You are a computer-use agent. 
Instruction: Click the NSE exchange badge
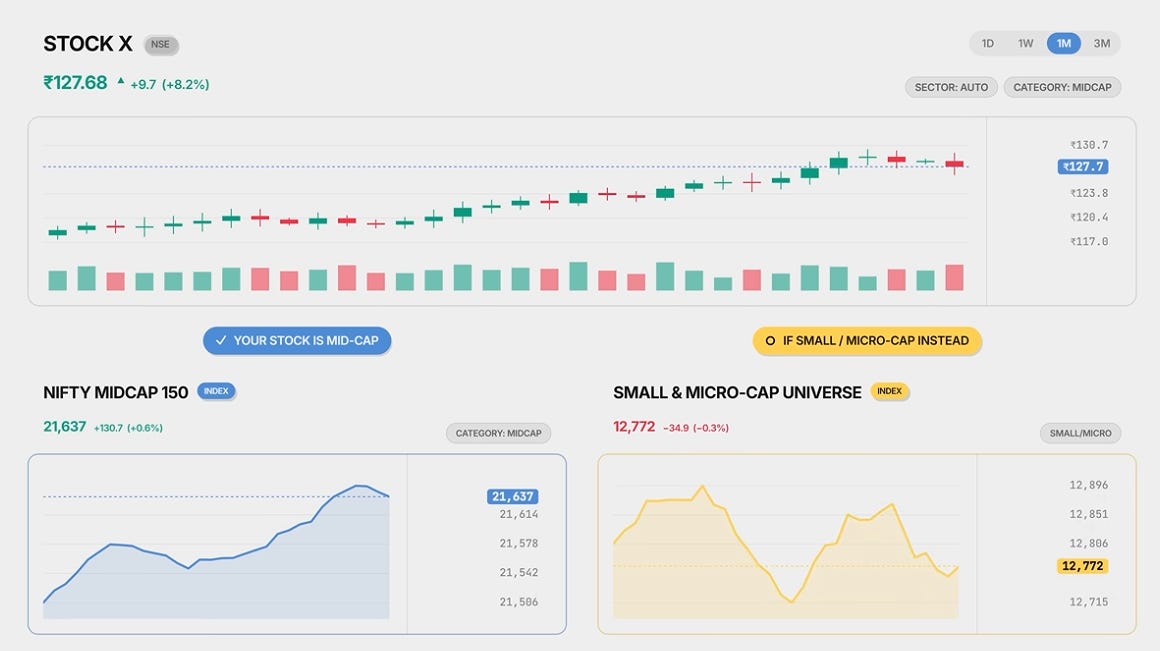161,44
